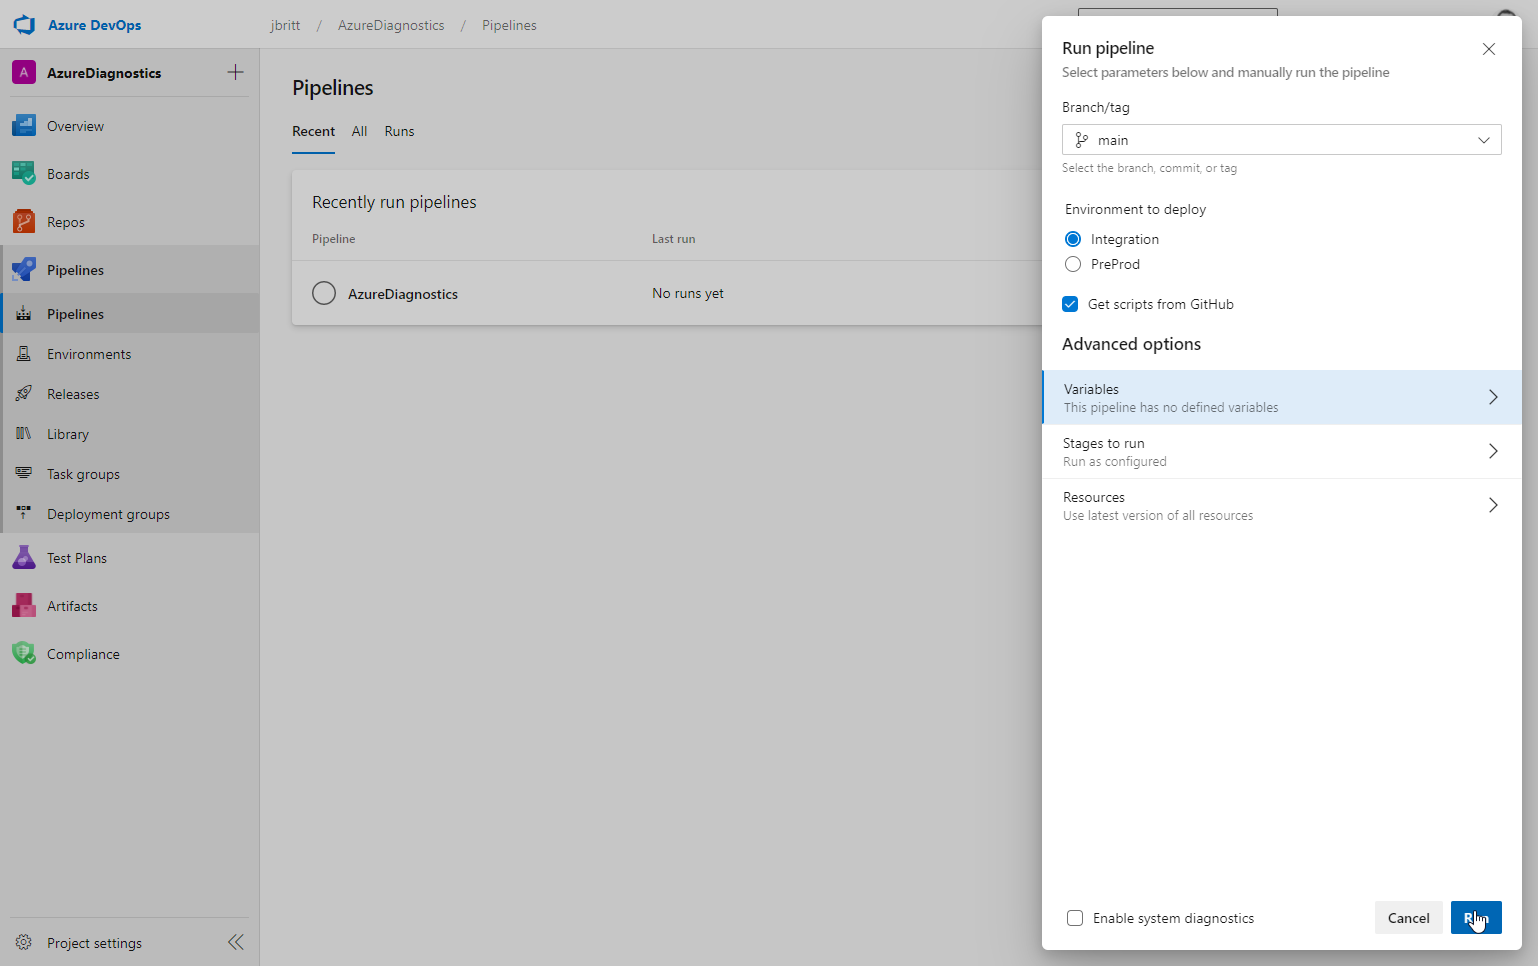Open Overview via its sidebar icon
This screenshot has width=1538, height=966.
tap(24, 126)
